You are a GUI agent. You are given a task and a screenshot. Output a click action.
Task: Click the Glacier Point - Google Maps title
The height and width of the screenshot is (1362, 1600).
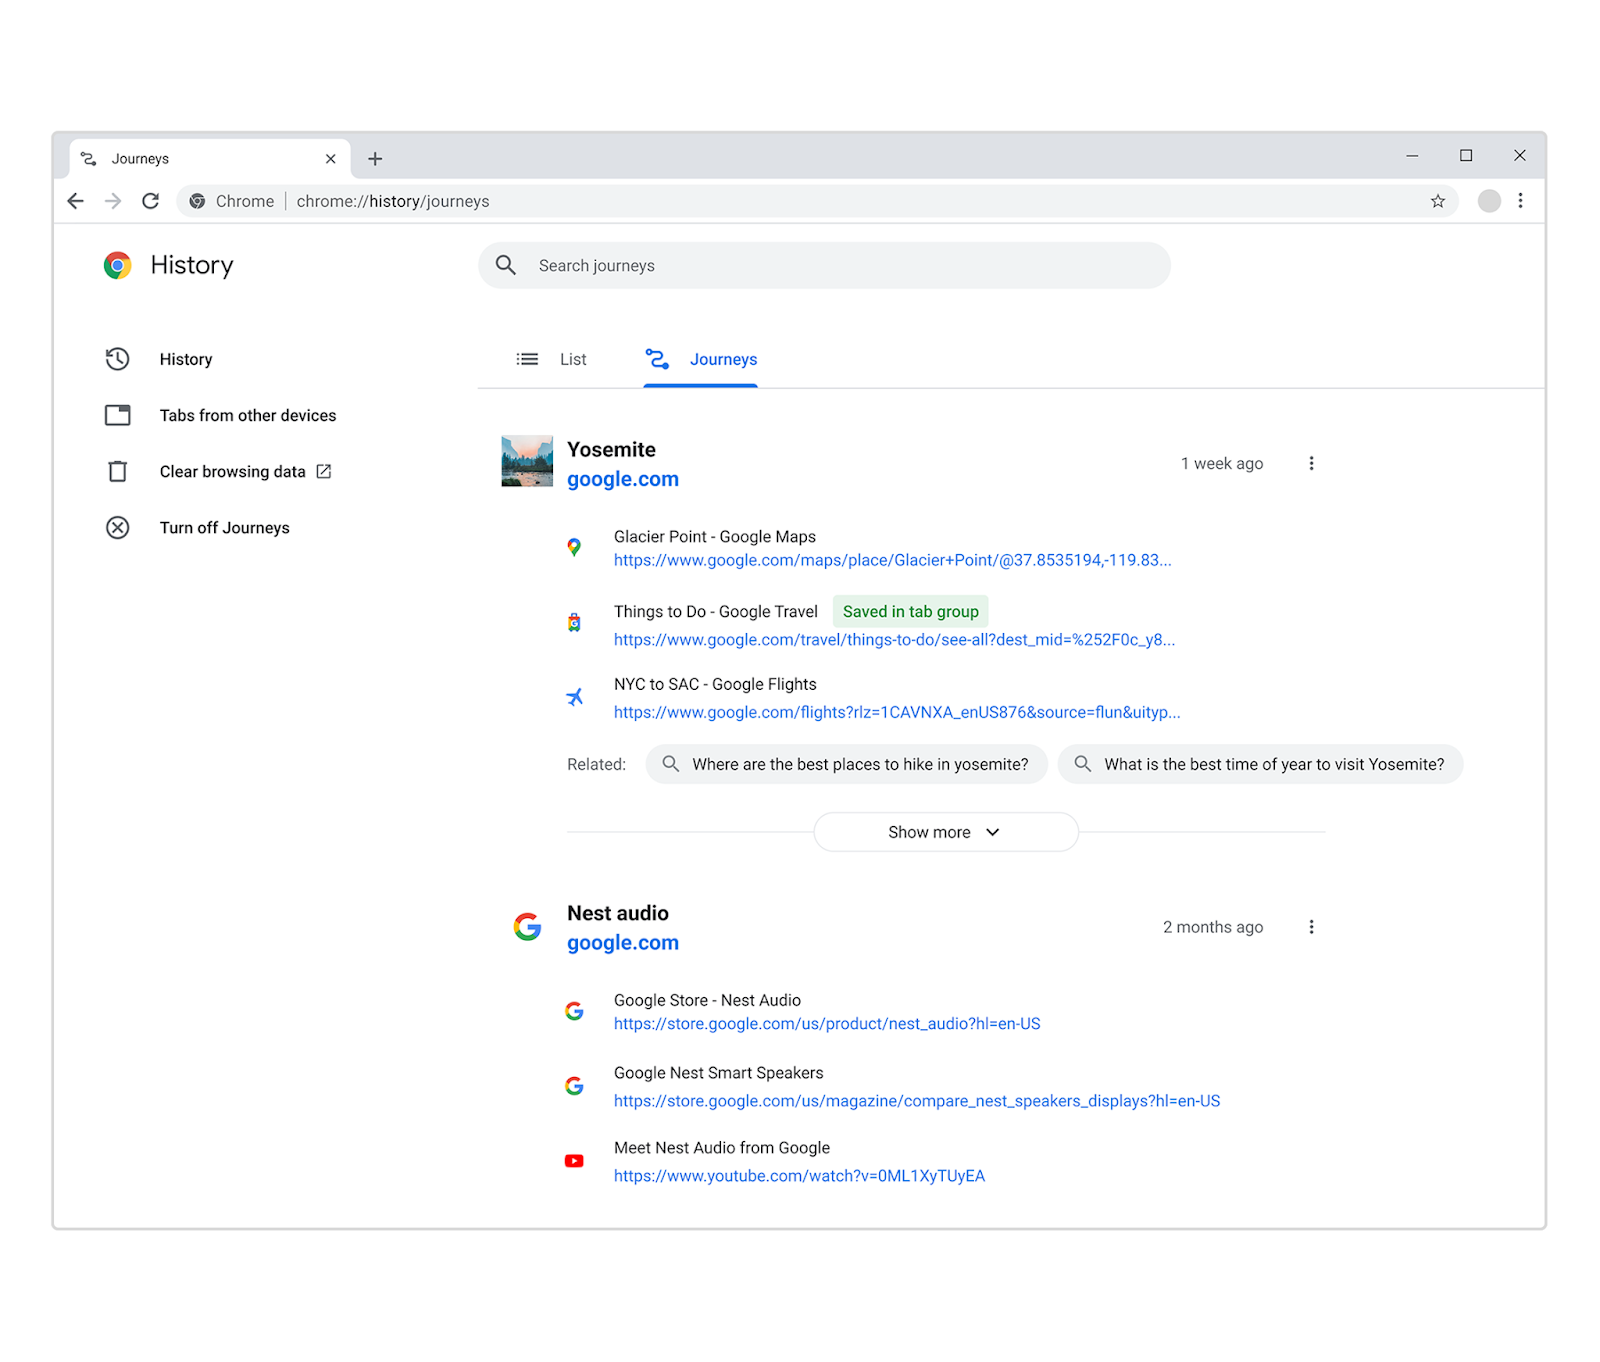(715, 537)
